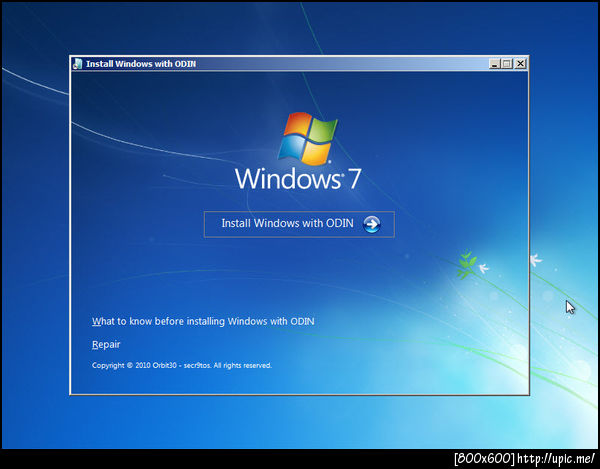Open the Repair link
Image resolution: width=600 pixels, height=469 pixels.
[106, 345]
